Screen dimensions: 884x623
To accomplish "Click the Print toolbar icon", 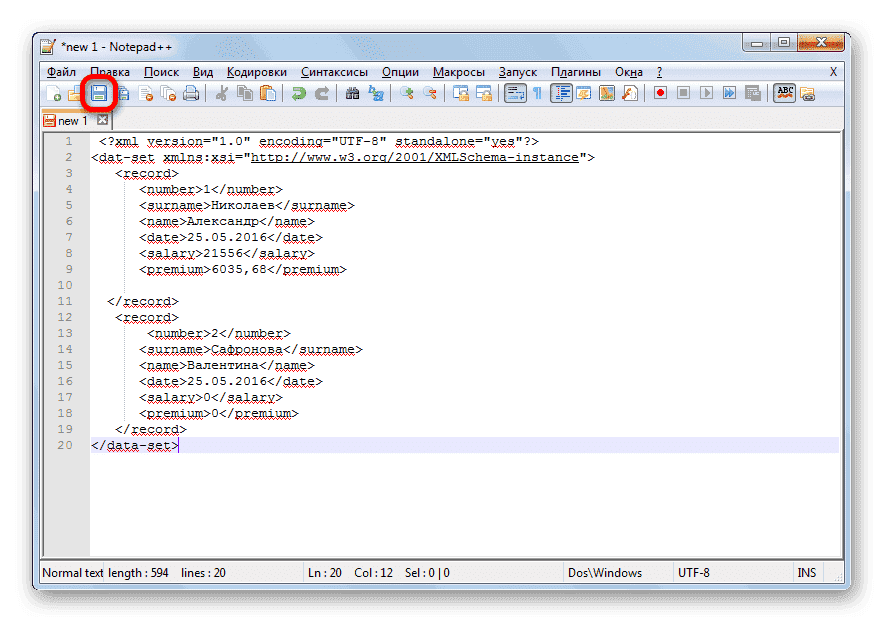I will point(188,93).
